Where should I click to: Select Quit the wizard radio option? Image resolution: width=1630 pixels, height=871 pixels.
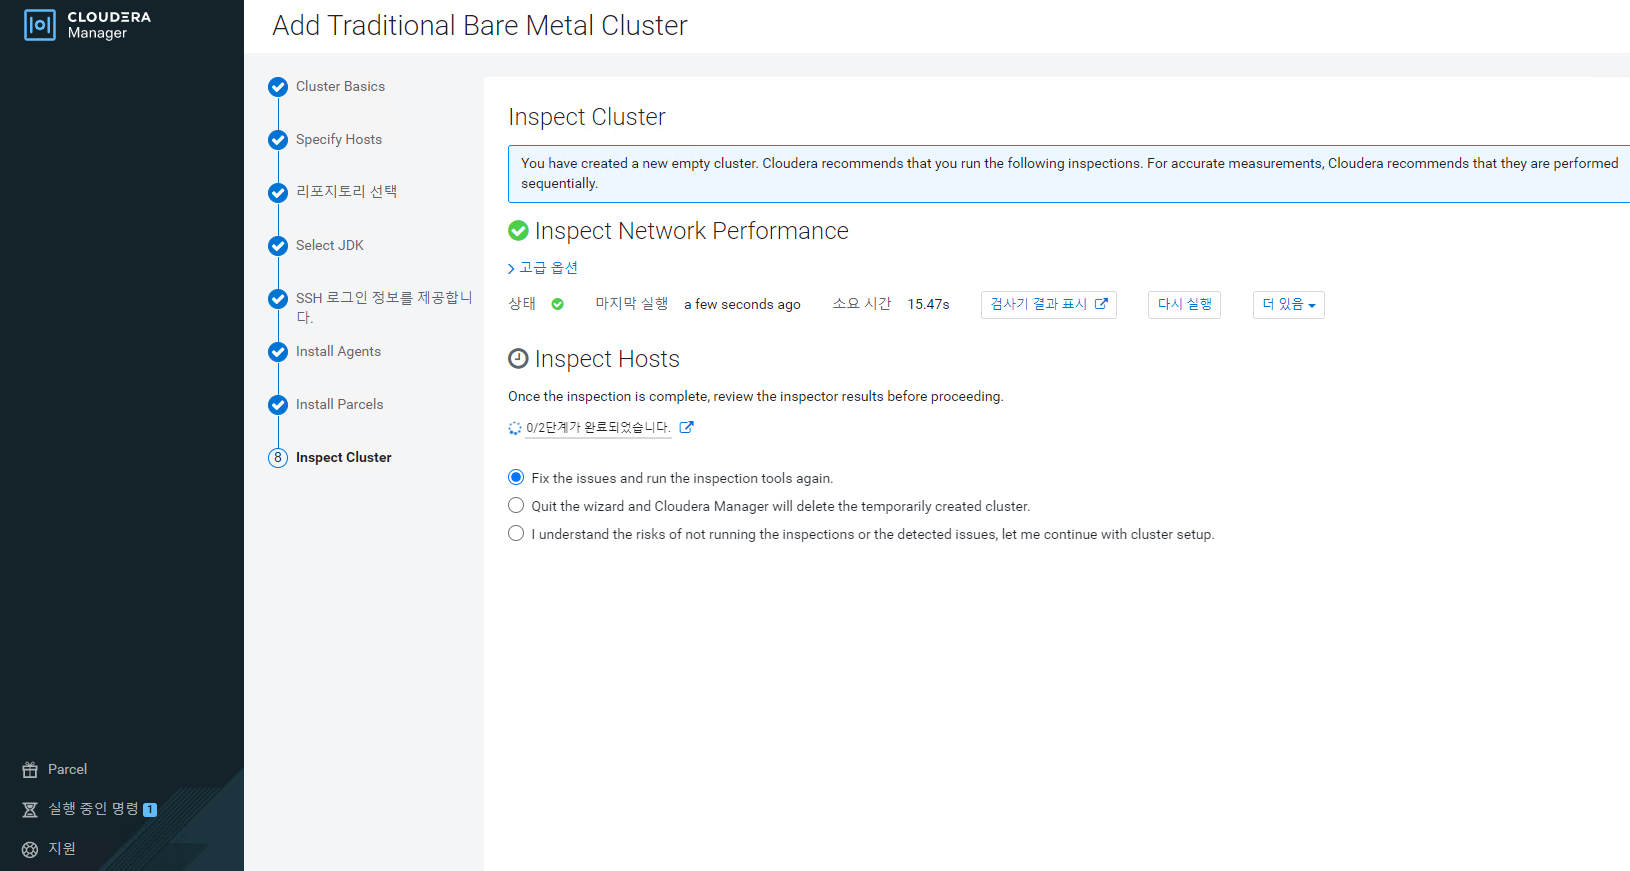click(x=516, y=505)
